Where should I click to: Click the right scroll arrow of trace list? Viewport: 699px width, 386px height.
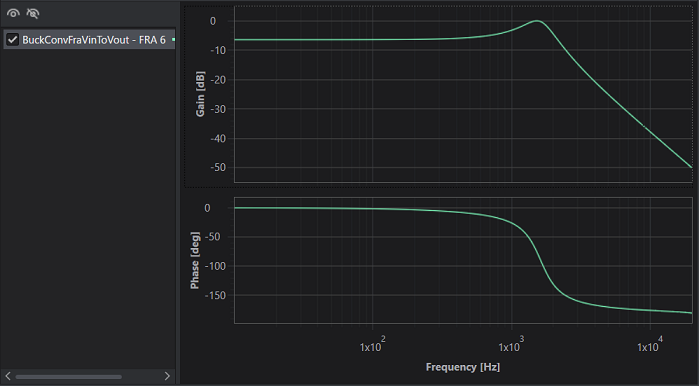pos(167,376)
